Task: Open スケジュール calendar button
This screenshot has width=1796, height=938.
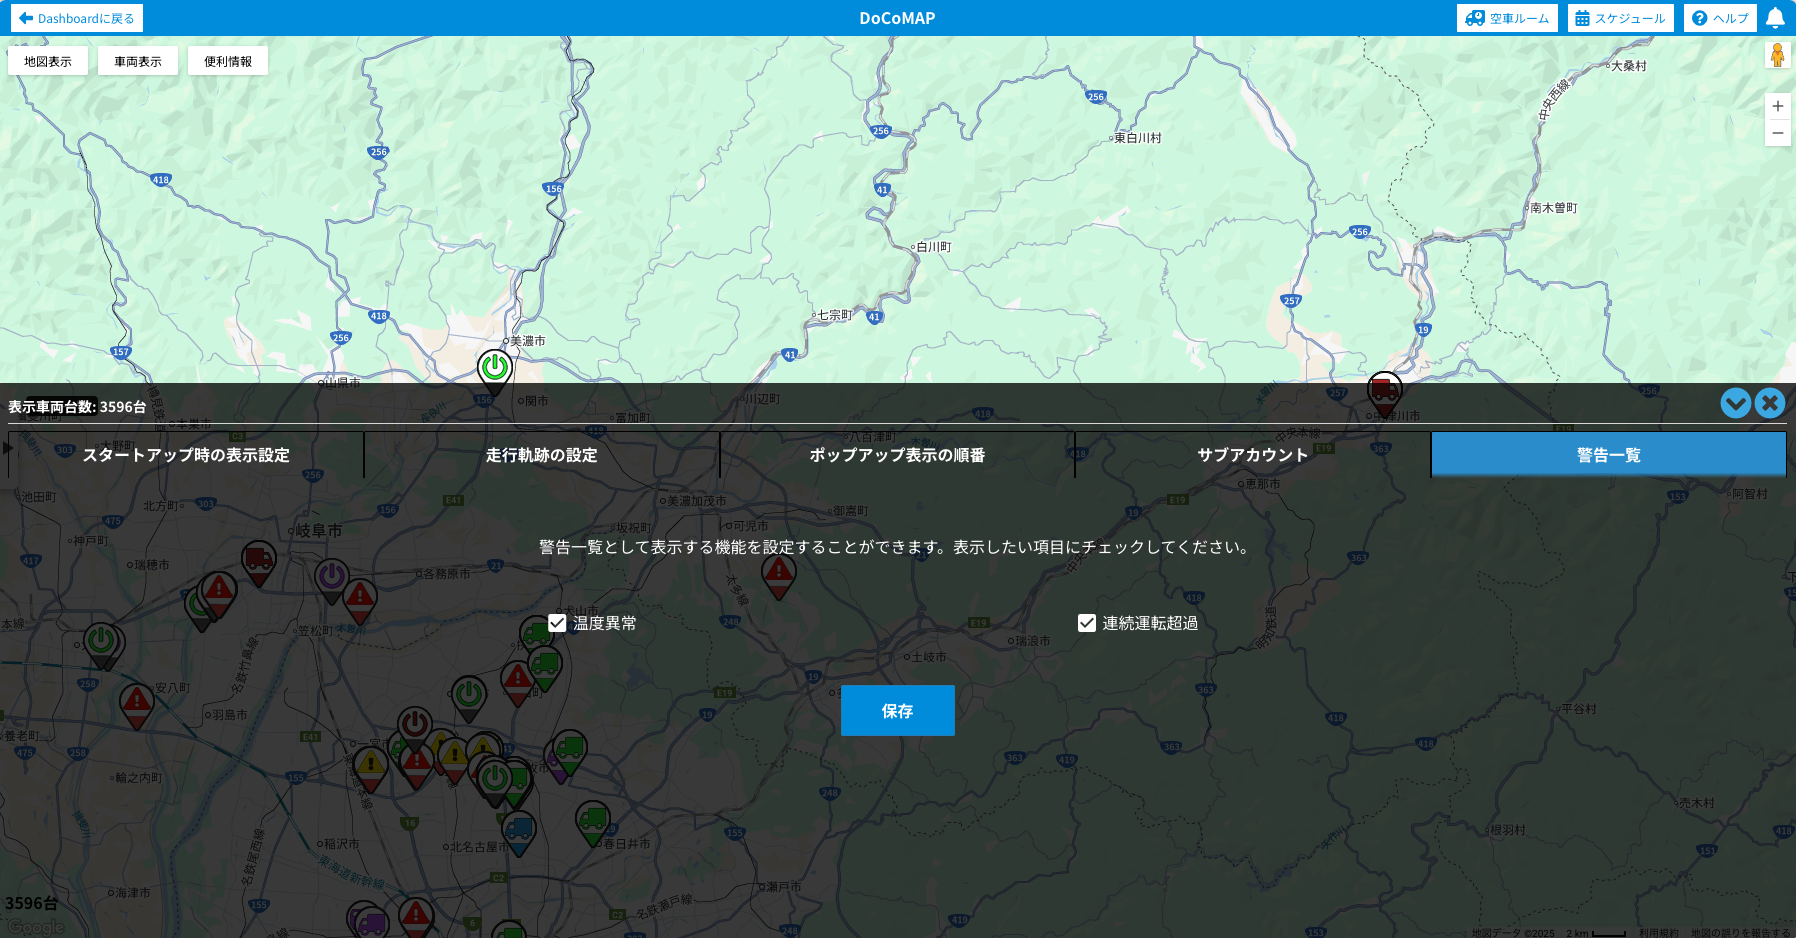Action: click(x=1620, y=18)
